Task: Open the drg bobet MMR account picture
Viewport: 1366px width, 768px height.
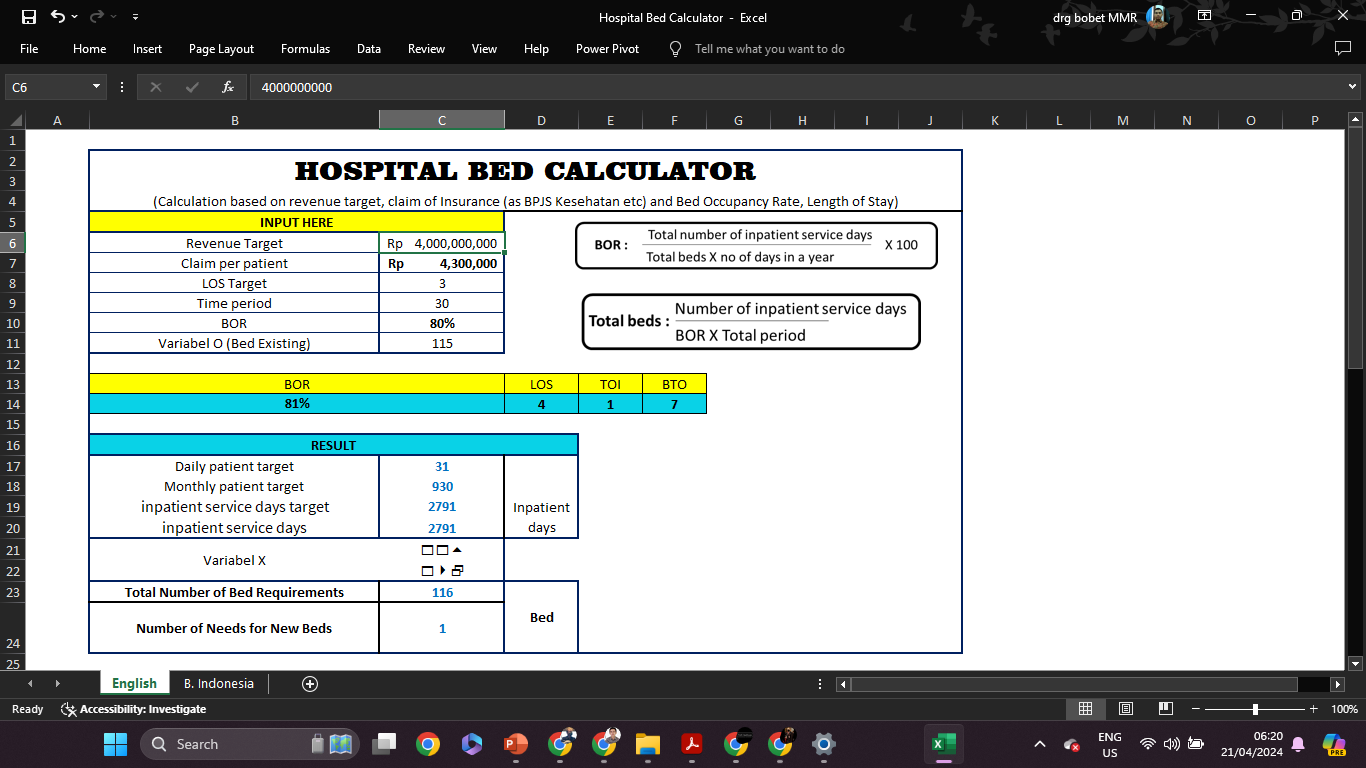Action: (x=1157, y=16)
